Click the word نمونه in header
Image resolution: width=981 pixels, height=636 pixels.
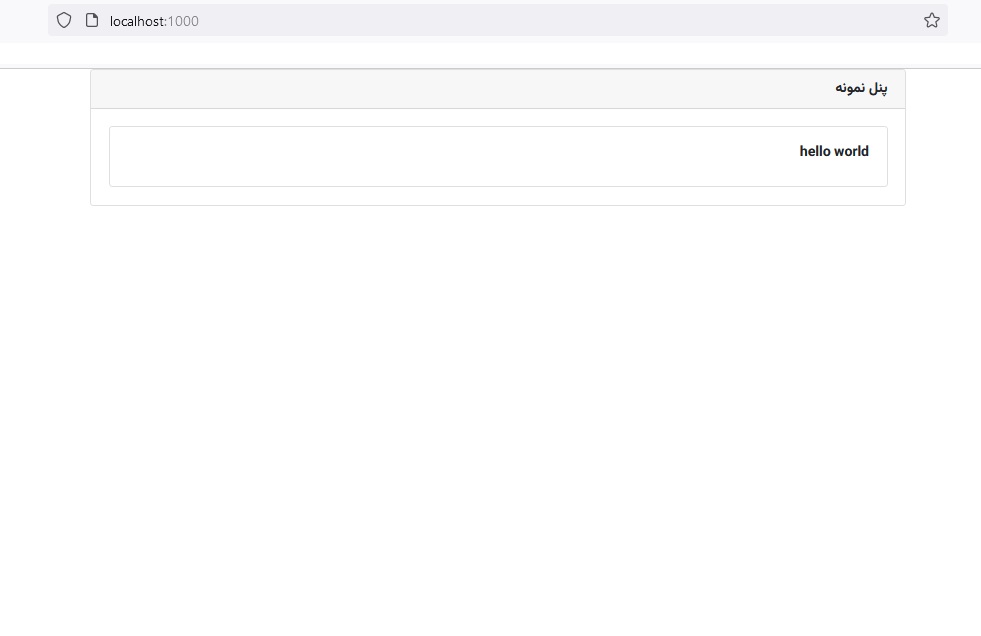click(849, 88)
